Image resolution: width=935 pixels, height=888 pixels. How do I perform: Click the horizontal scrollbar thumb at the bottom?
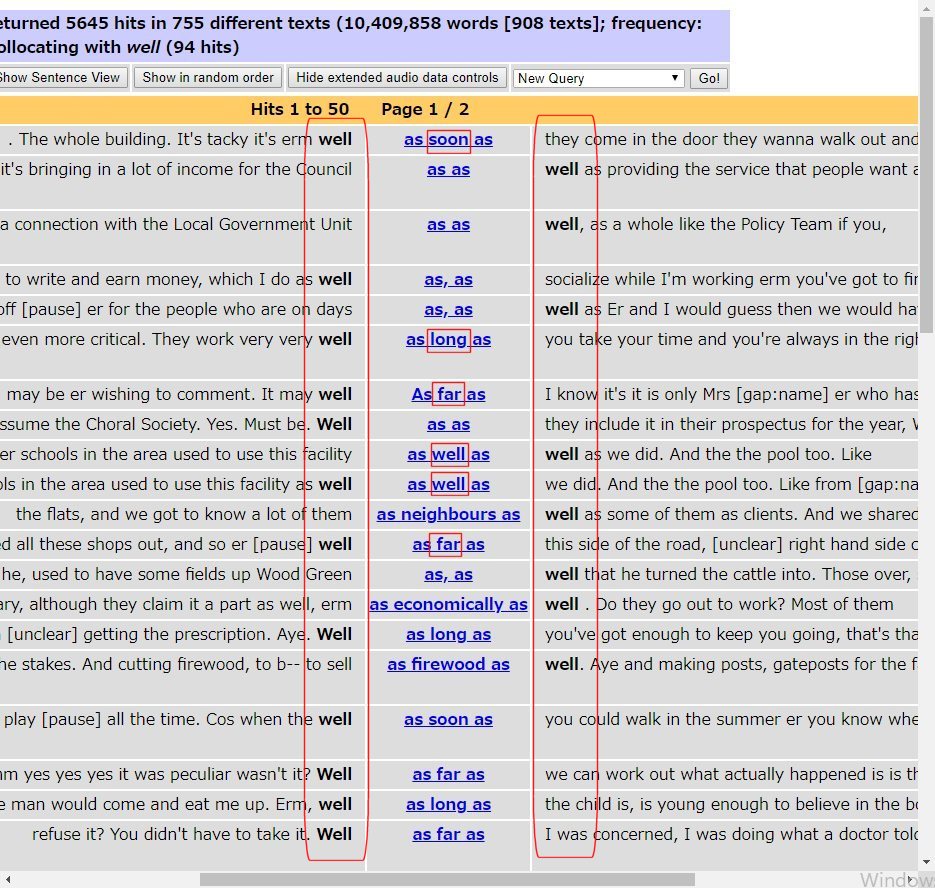point(446,880)
